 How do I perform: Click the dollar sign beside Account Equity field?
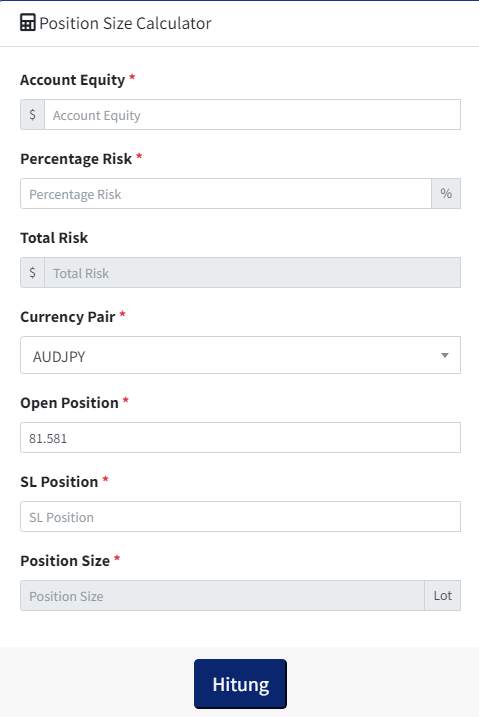tap(32, 114)
